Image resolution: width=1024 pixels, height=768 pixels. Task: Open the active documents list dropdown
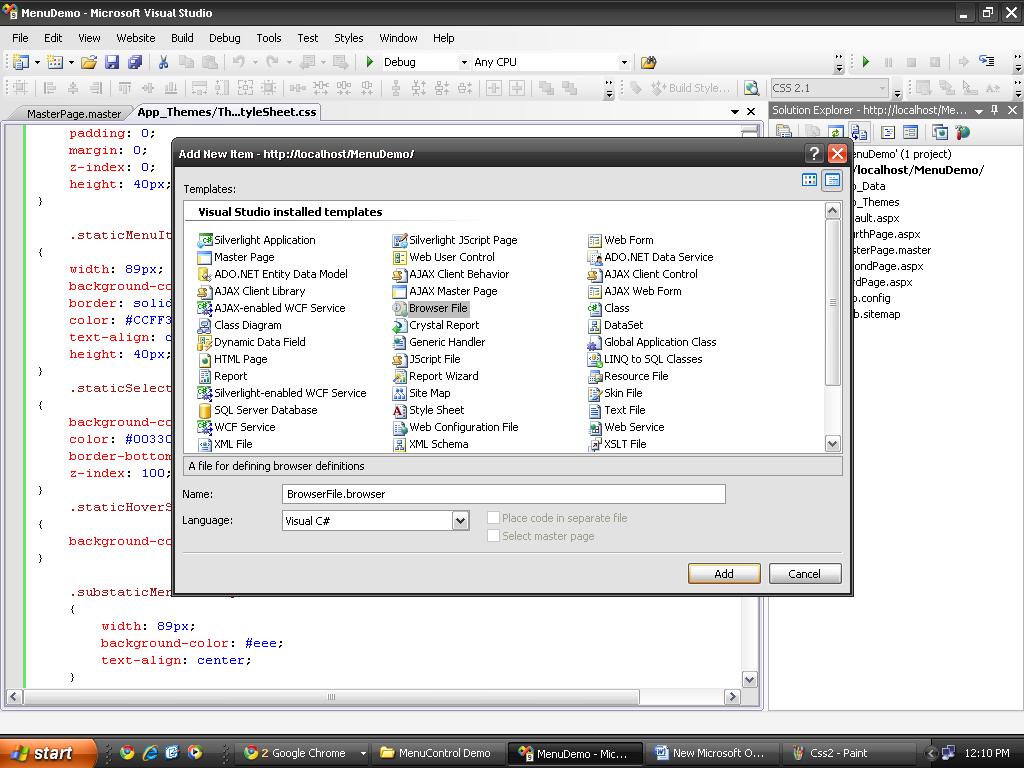[735, 112]
